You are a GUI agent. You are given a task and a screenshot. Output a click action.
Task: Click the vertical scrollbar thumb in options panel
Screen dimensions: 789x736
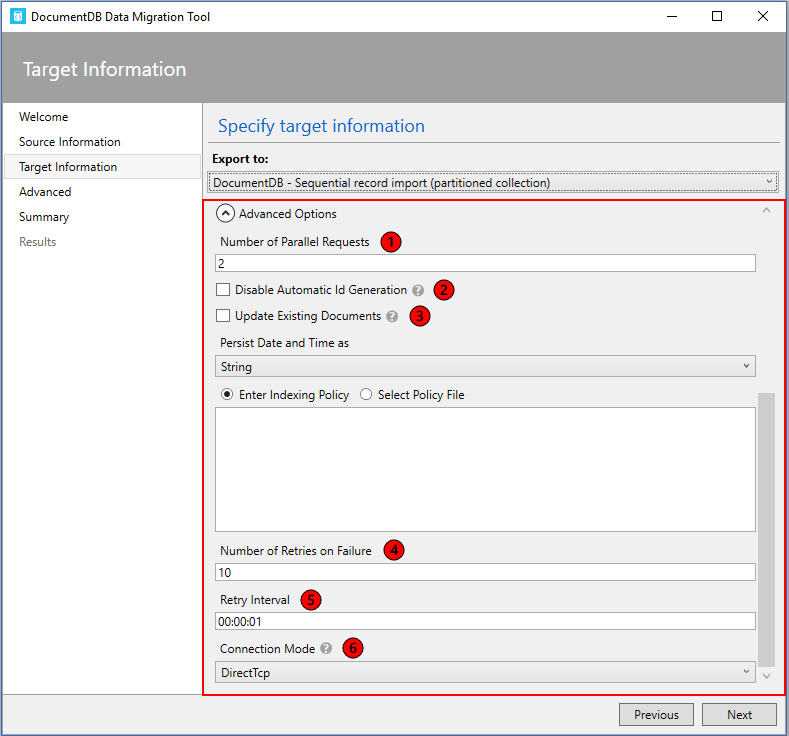click(x=766, y=529)
